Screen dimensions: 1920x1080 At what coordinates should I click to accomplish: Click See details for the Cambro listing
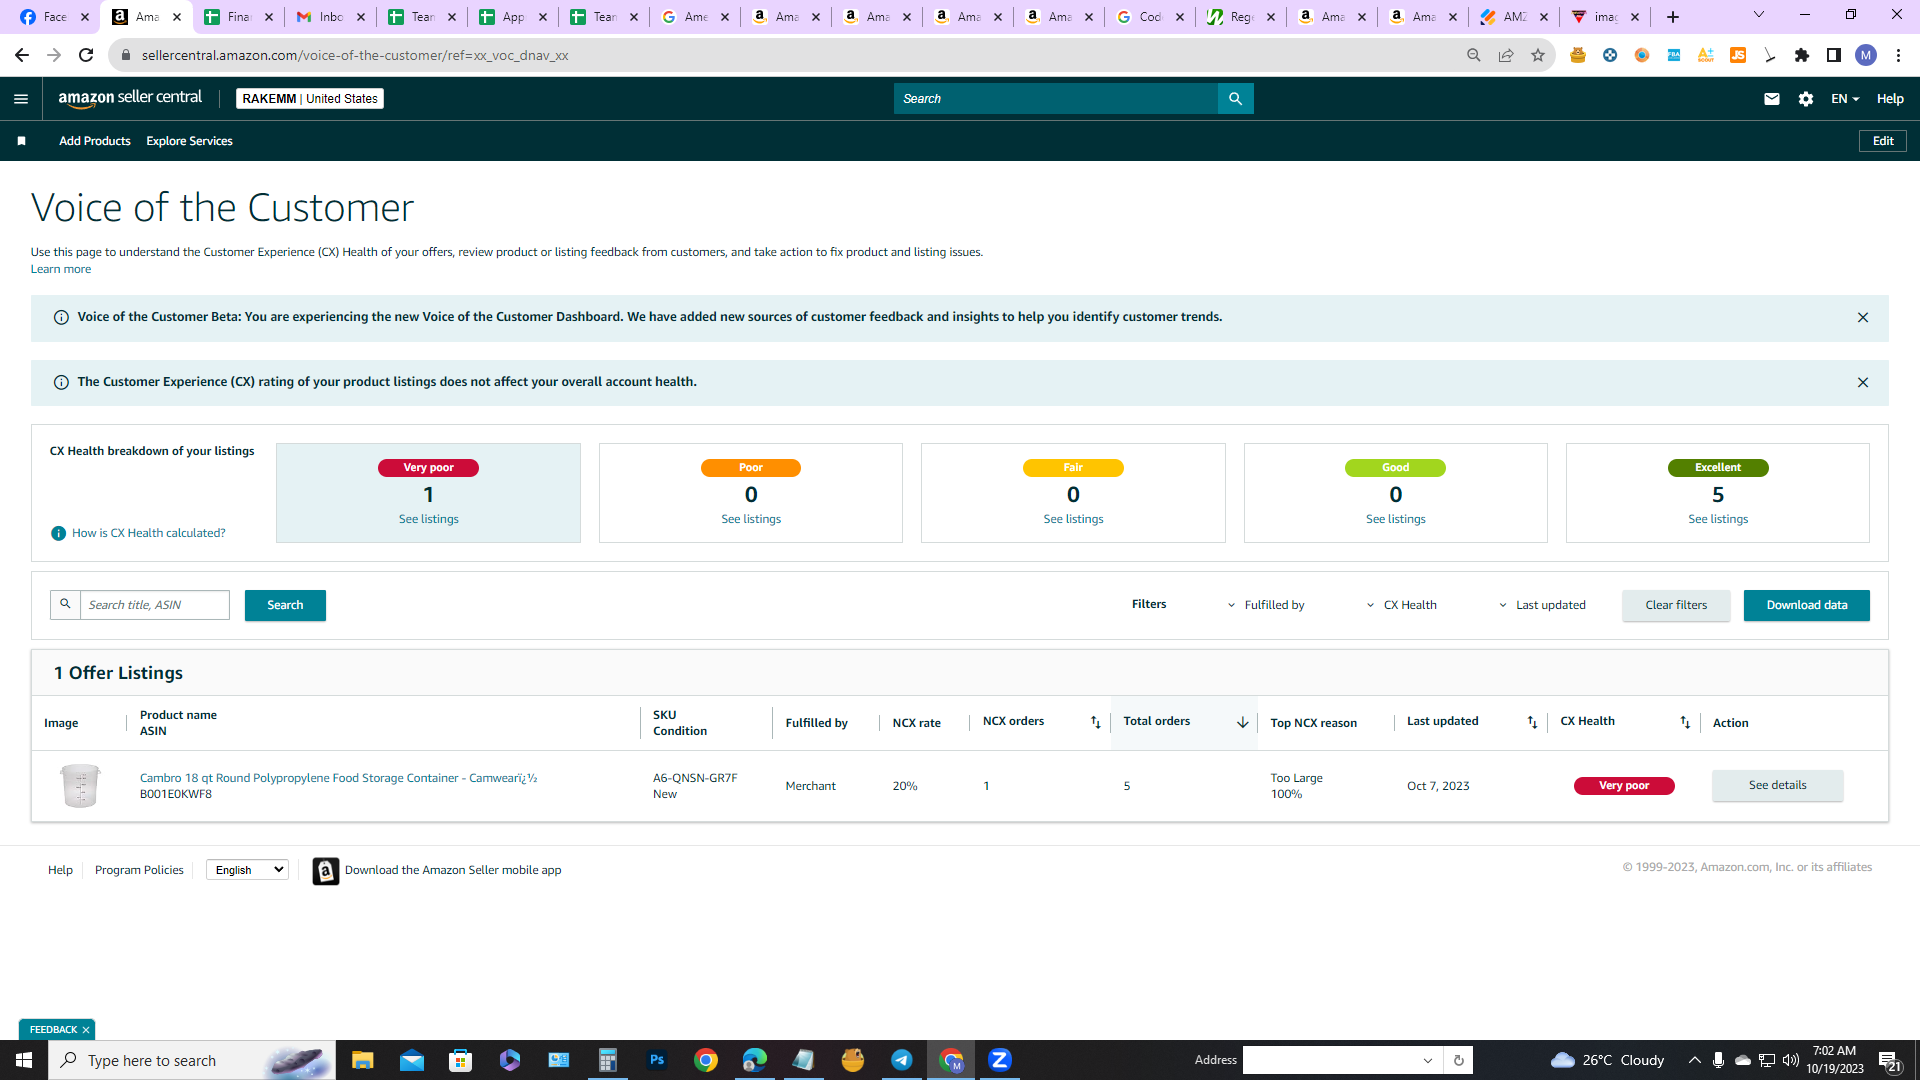[x=1777, y=786]
